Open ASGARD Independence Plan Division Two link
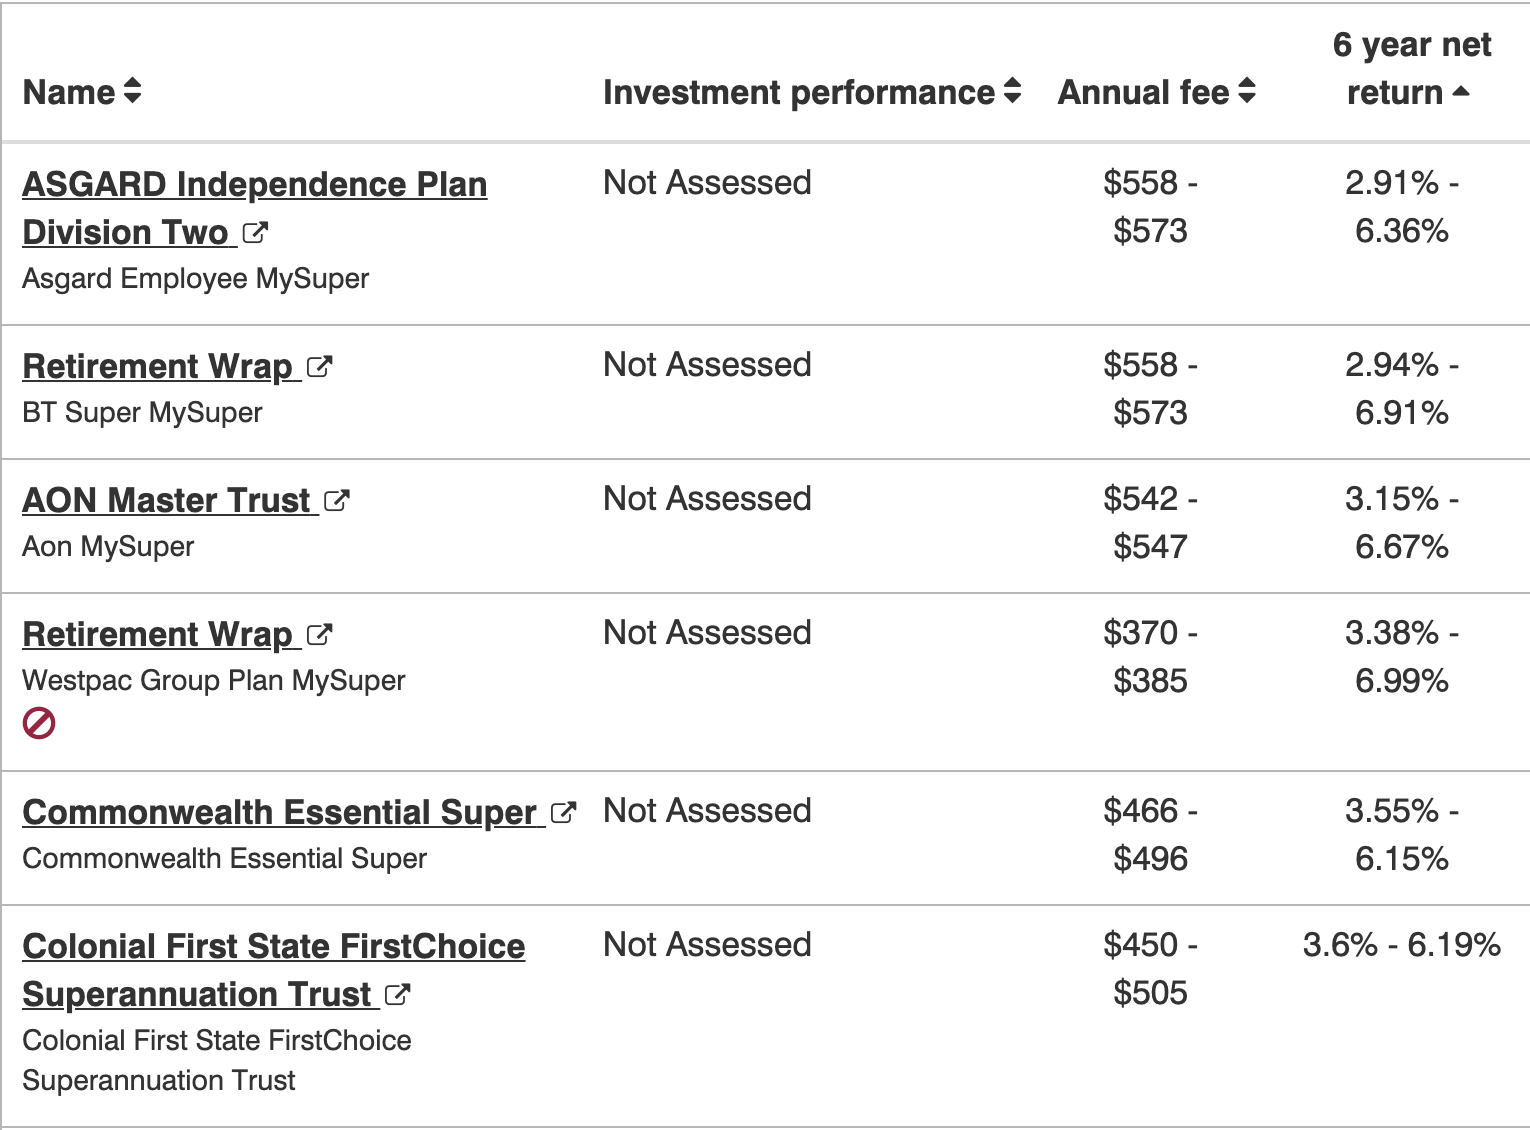 pos(254,185)
